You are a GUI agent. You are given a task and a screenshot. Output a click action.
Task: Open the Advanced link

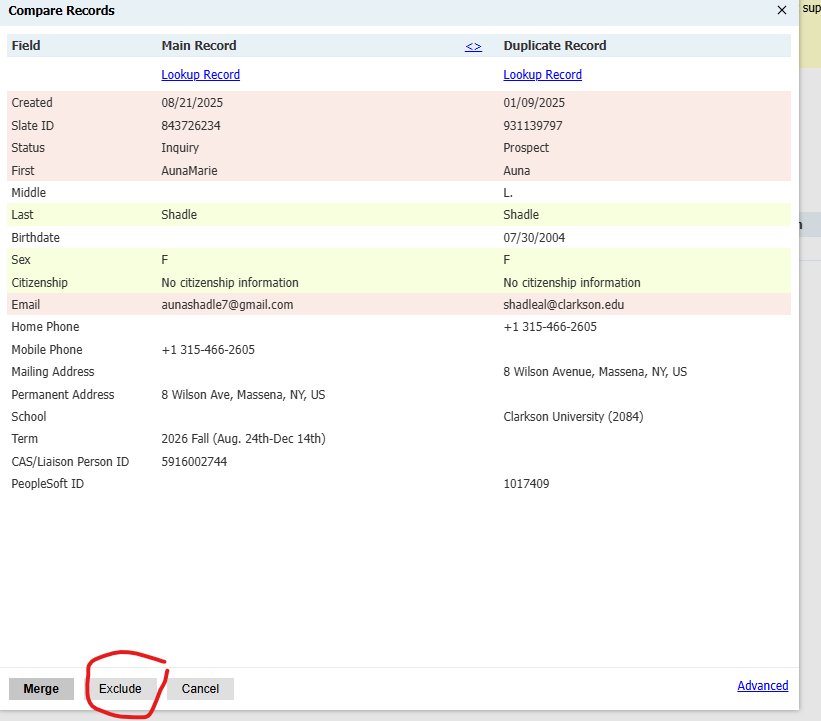click(762, 686)
